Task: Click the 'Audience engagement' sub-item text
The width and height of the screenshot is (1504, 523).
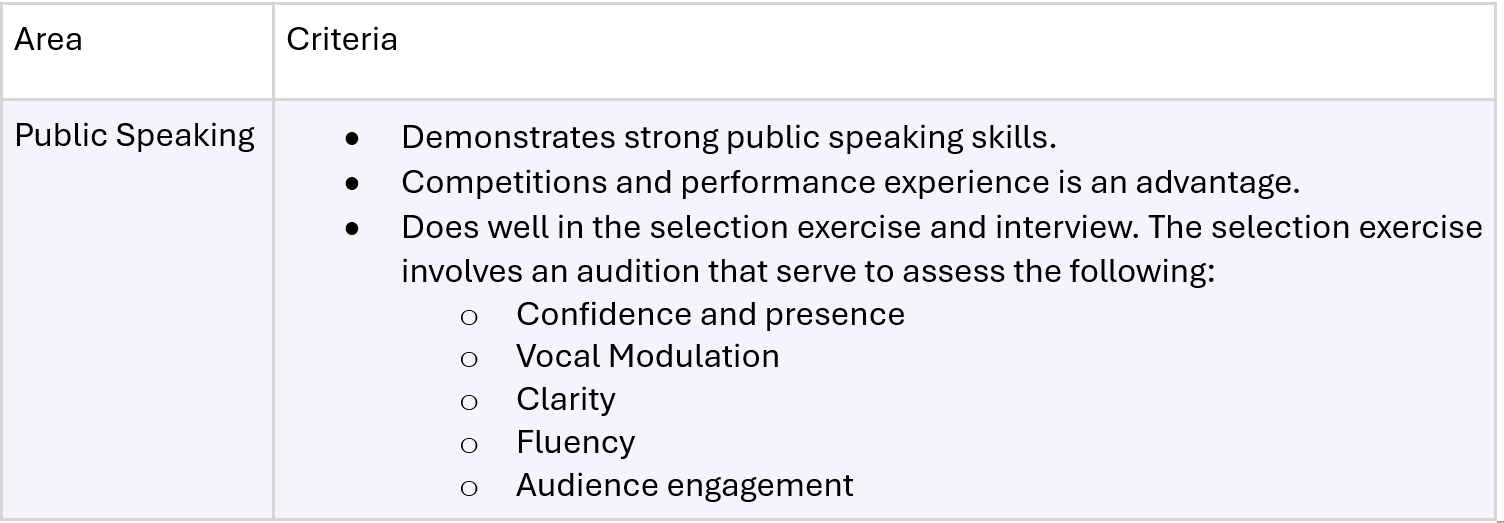Action: [684, 485]
